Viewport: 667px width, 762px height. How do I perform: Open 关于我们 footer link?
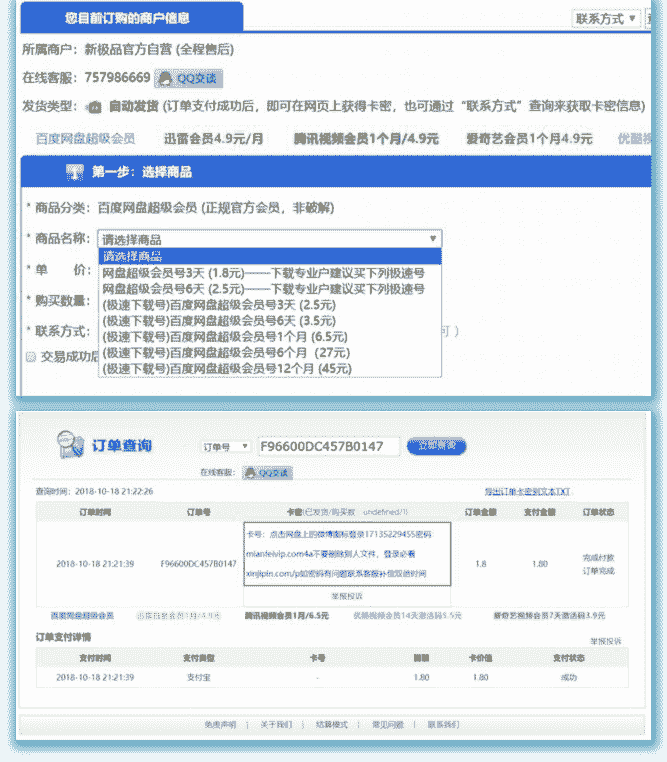click(x=277, y=724)
